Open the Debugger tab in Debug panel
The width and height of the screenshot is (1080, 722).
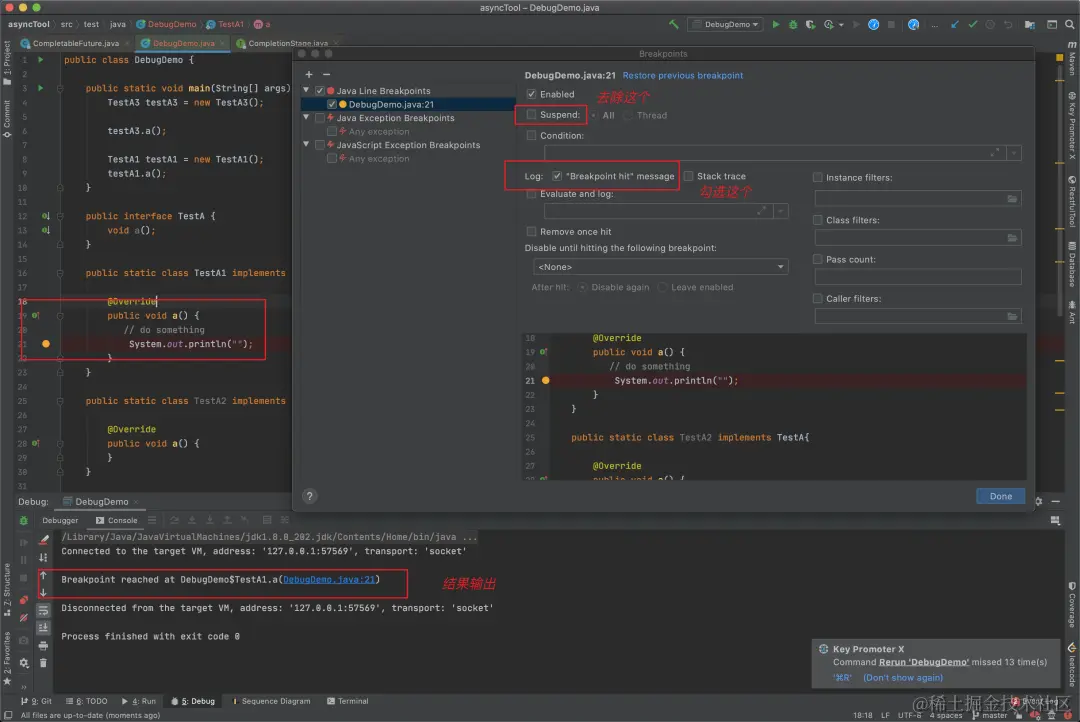tap(60, 520)
